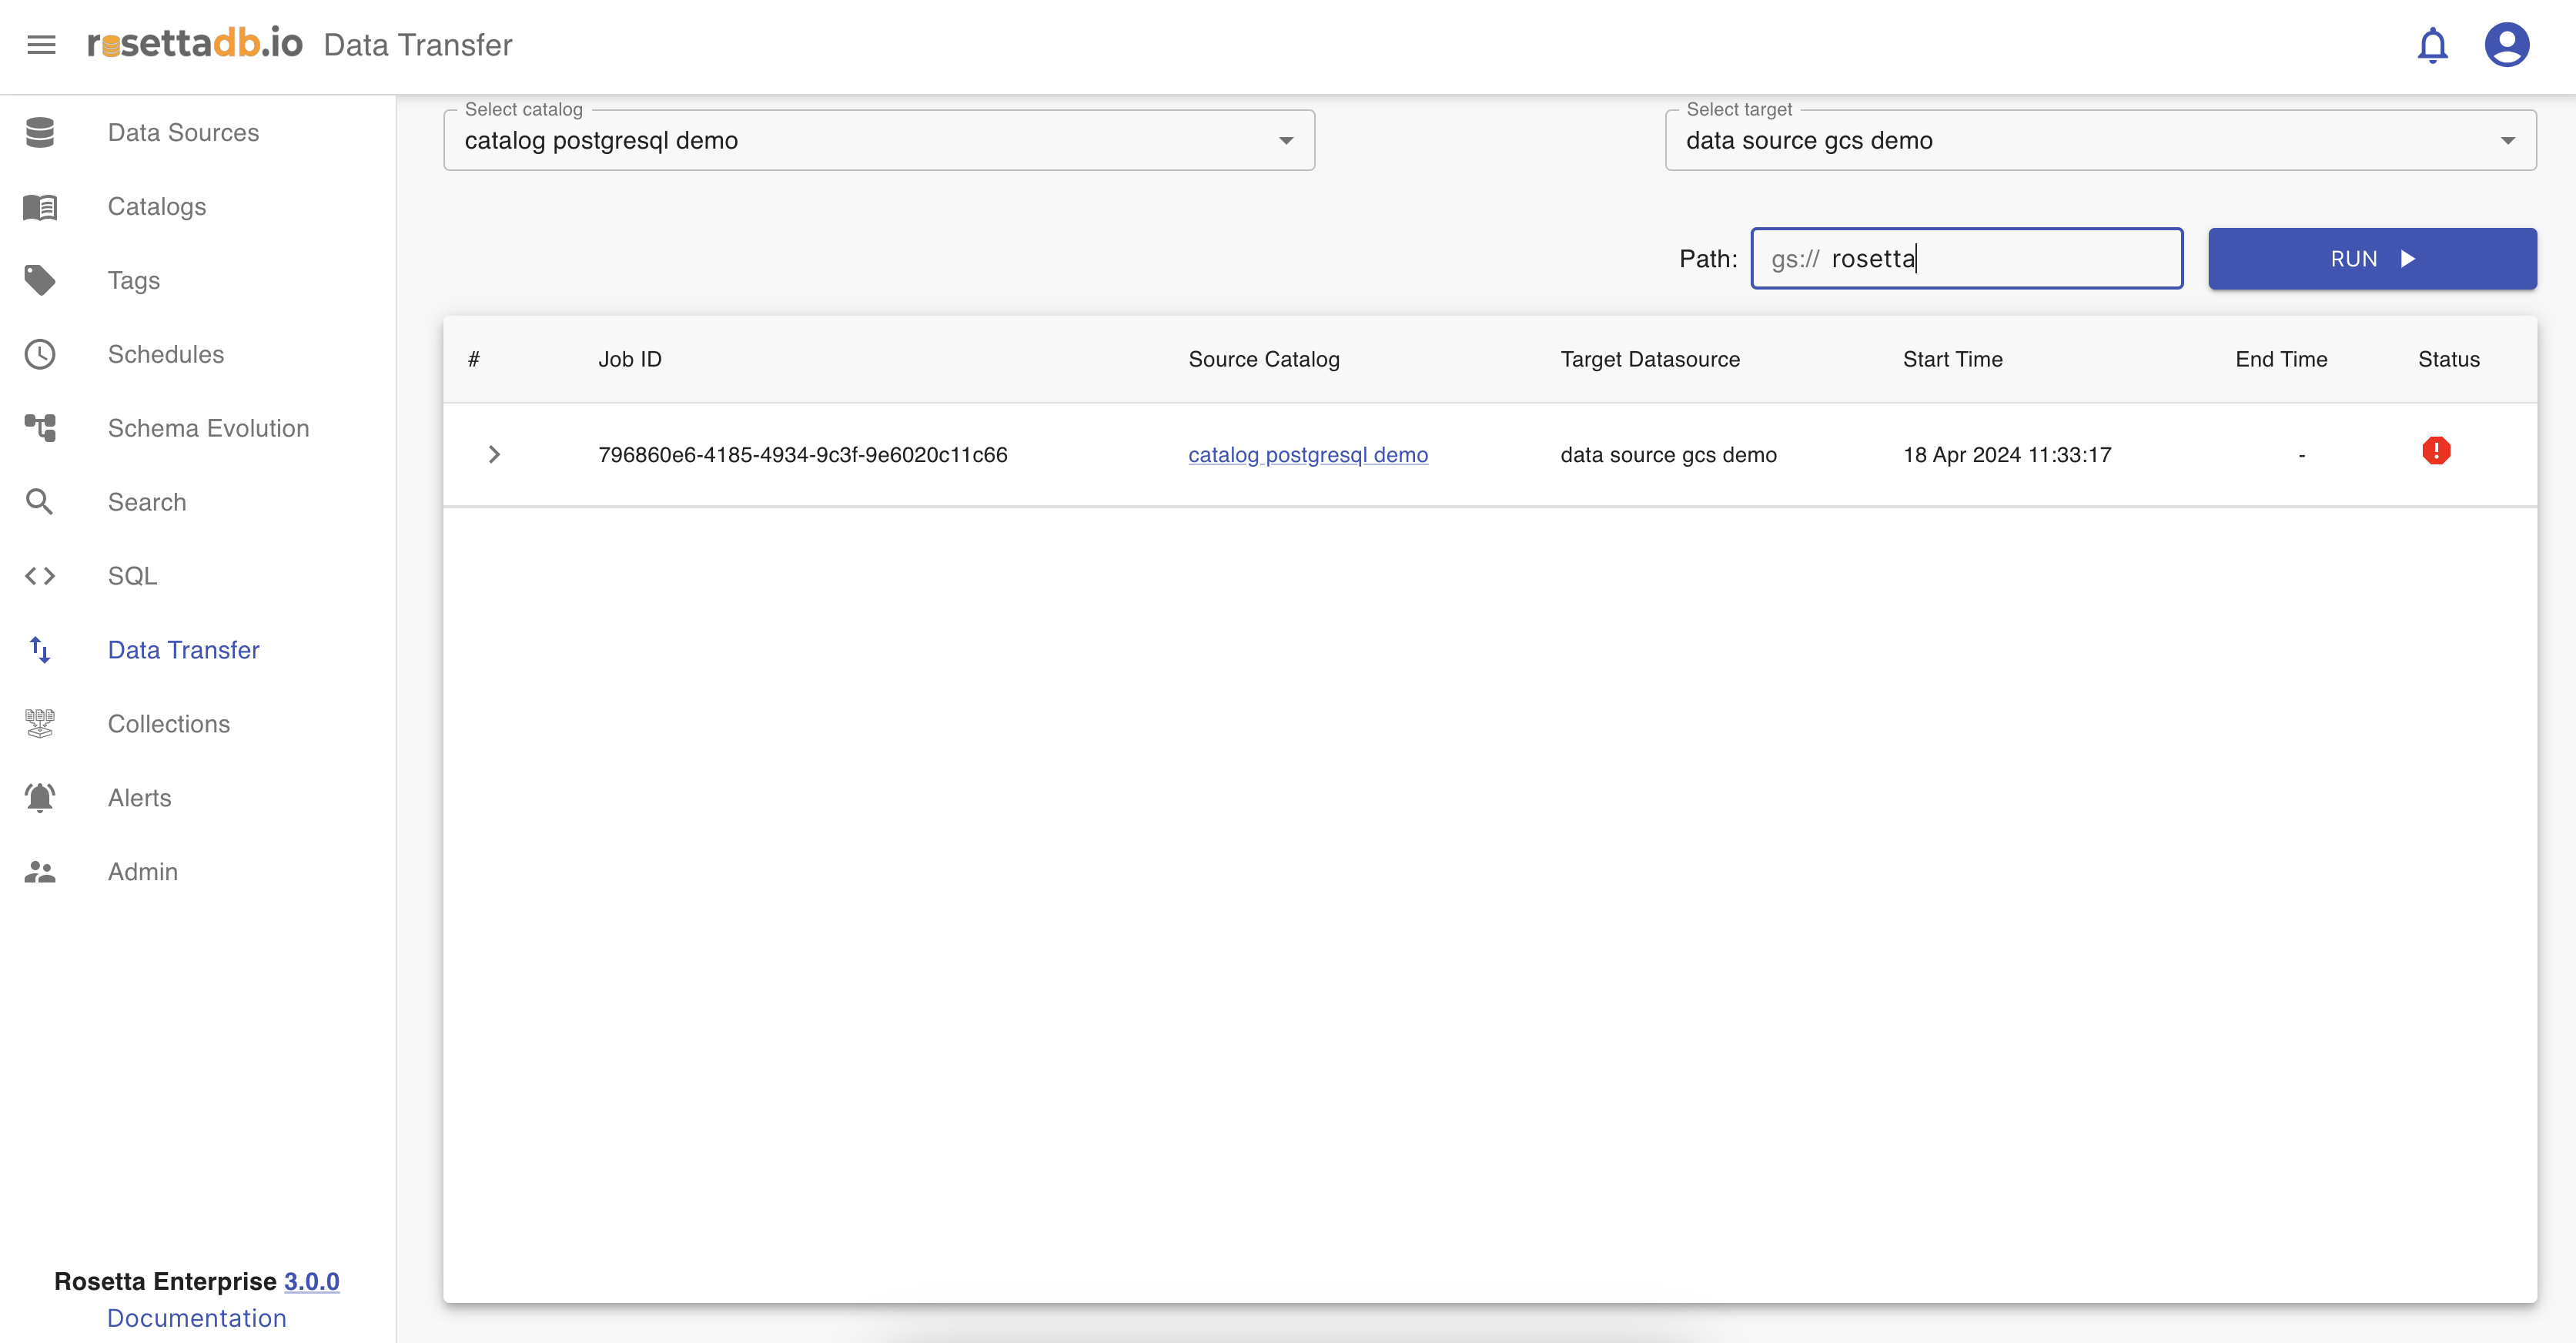Click the Tags label icon
The image size is (2576, 1343).
point(40,280)
